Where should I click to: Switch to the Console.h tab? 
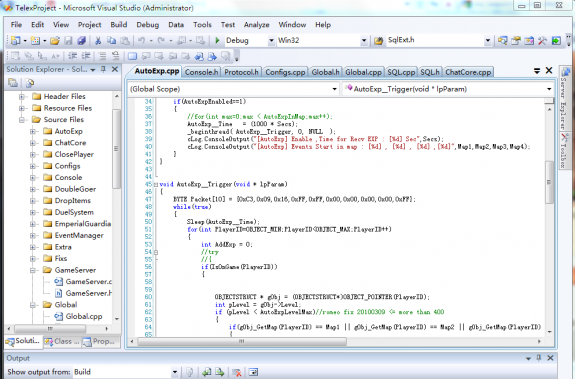click(201, 72)
